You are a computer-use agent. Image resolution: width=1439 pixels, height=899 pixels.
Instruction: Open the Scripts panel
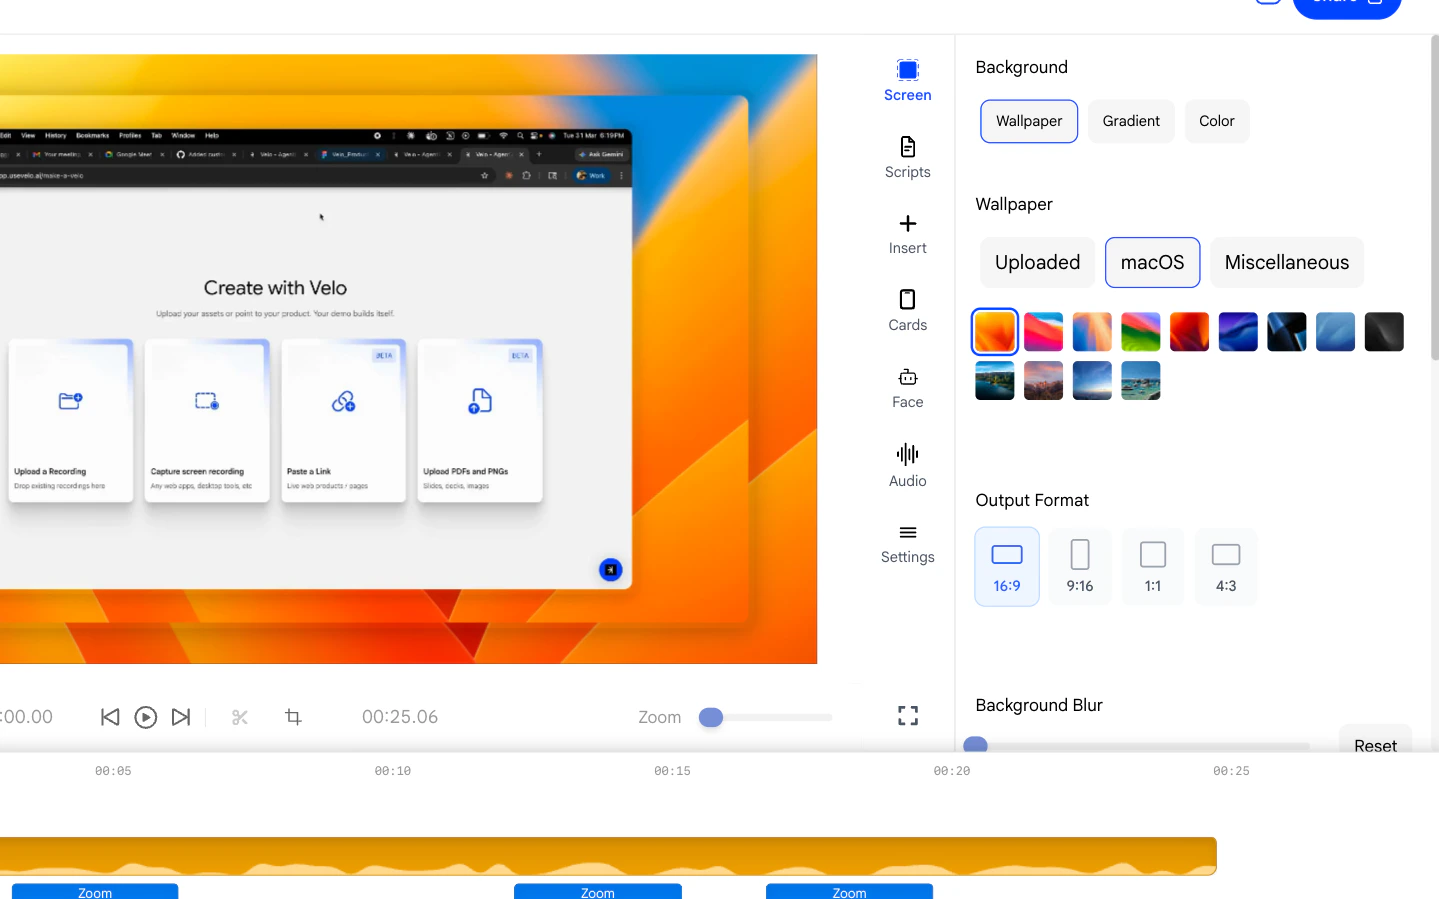[907, 158]
